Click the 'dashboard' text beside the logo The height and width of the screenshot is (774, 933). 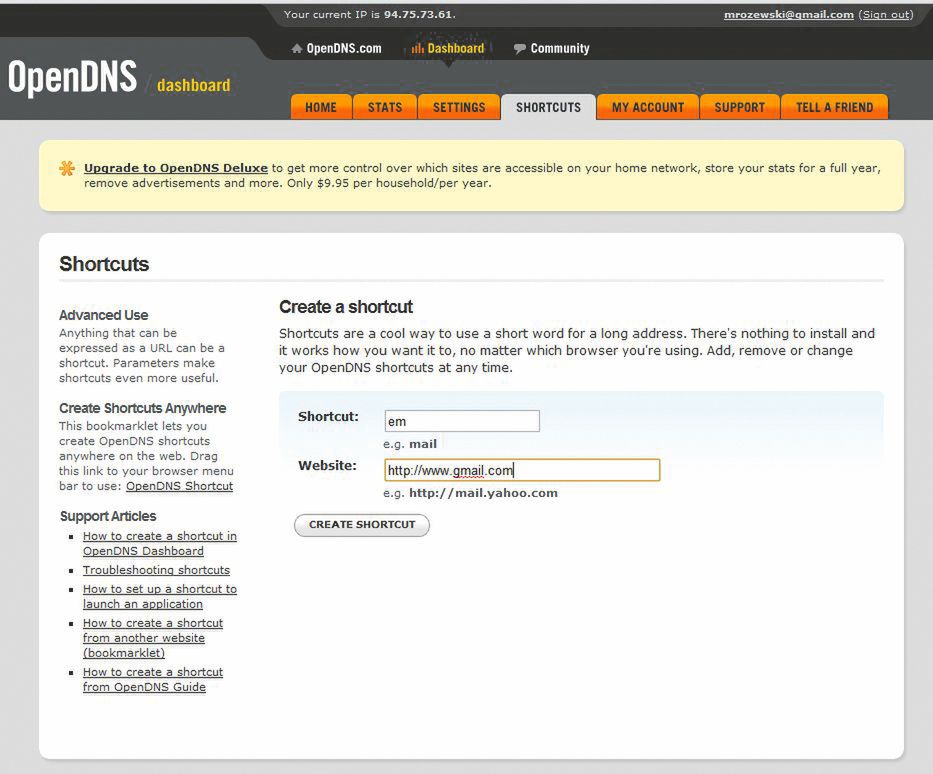[x=193, y=85]
